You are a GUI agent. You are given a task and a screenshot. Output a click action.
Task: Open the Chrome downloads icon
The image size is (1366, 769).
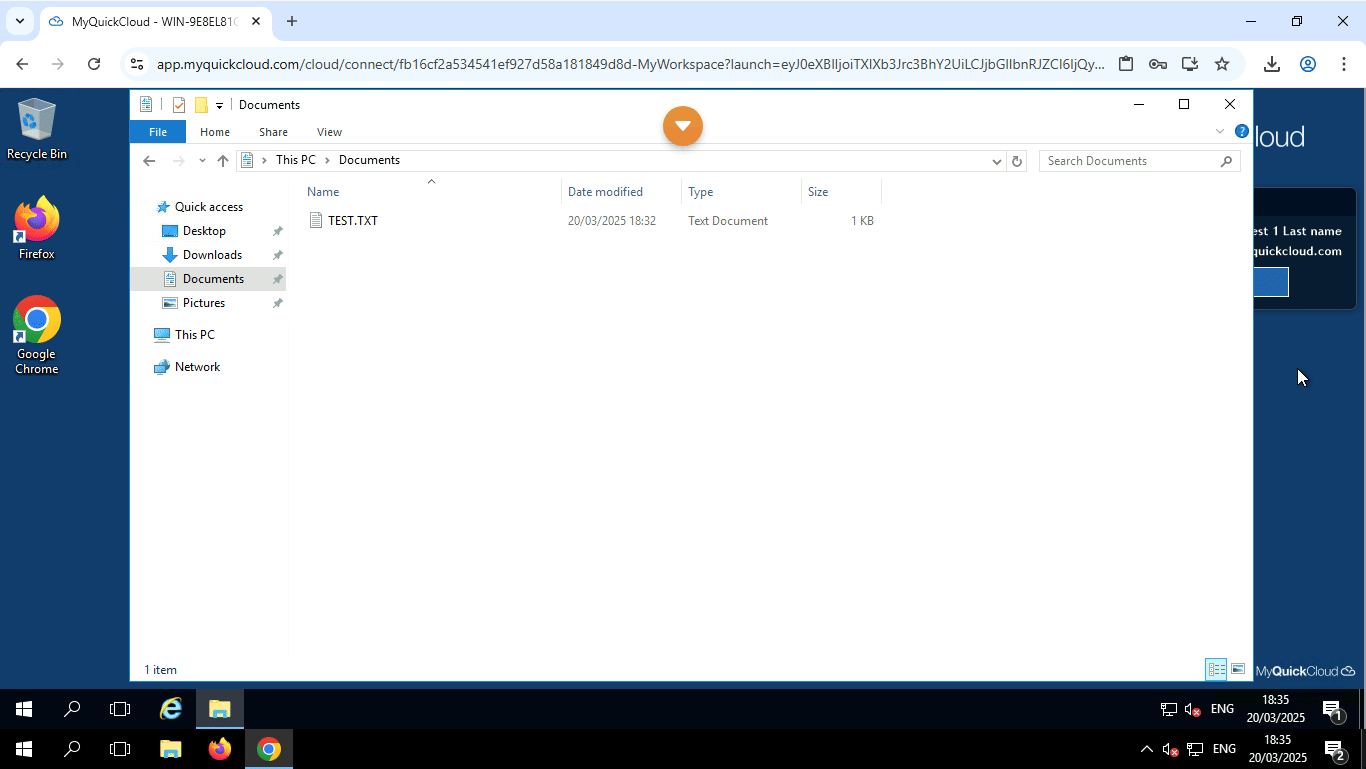1272,64
